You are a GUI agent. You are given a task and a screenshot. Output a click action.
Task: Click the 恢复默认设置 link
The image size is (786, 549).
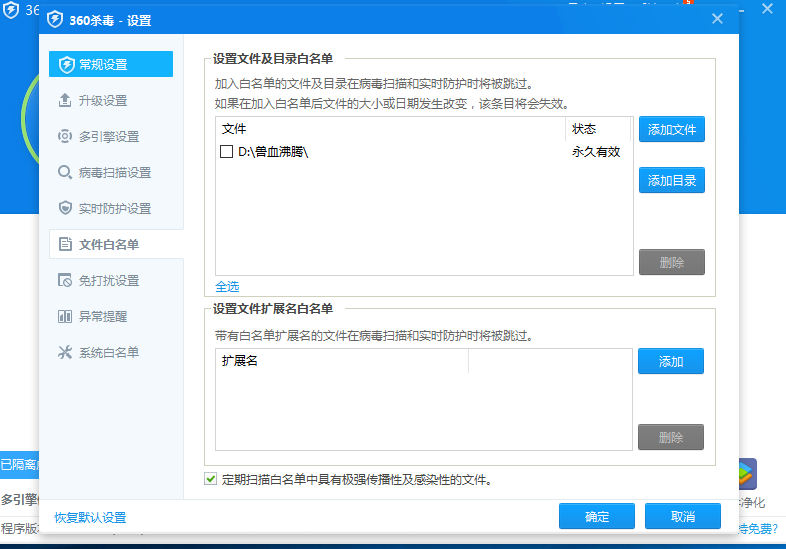tap(90, 517)
